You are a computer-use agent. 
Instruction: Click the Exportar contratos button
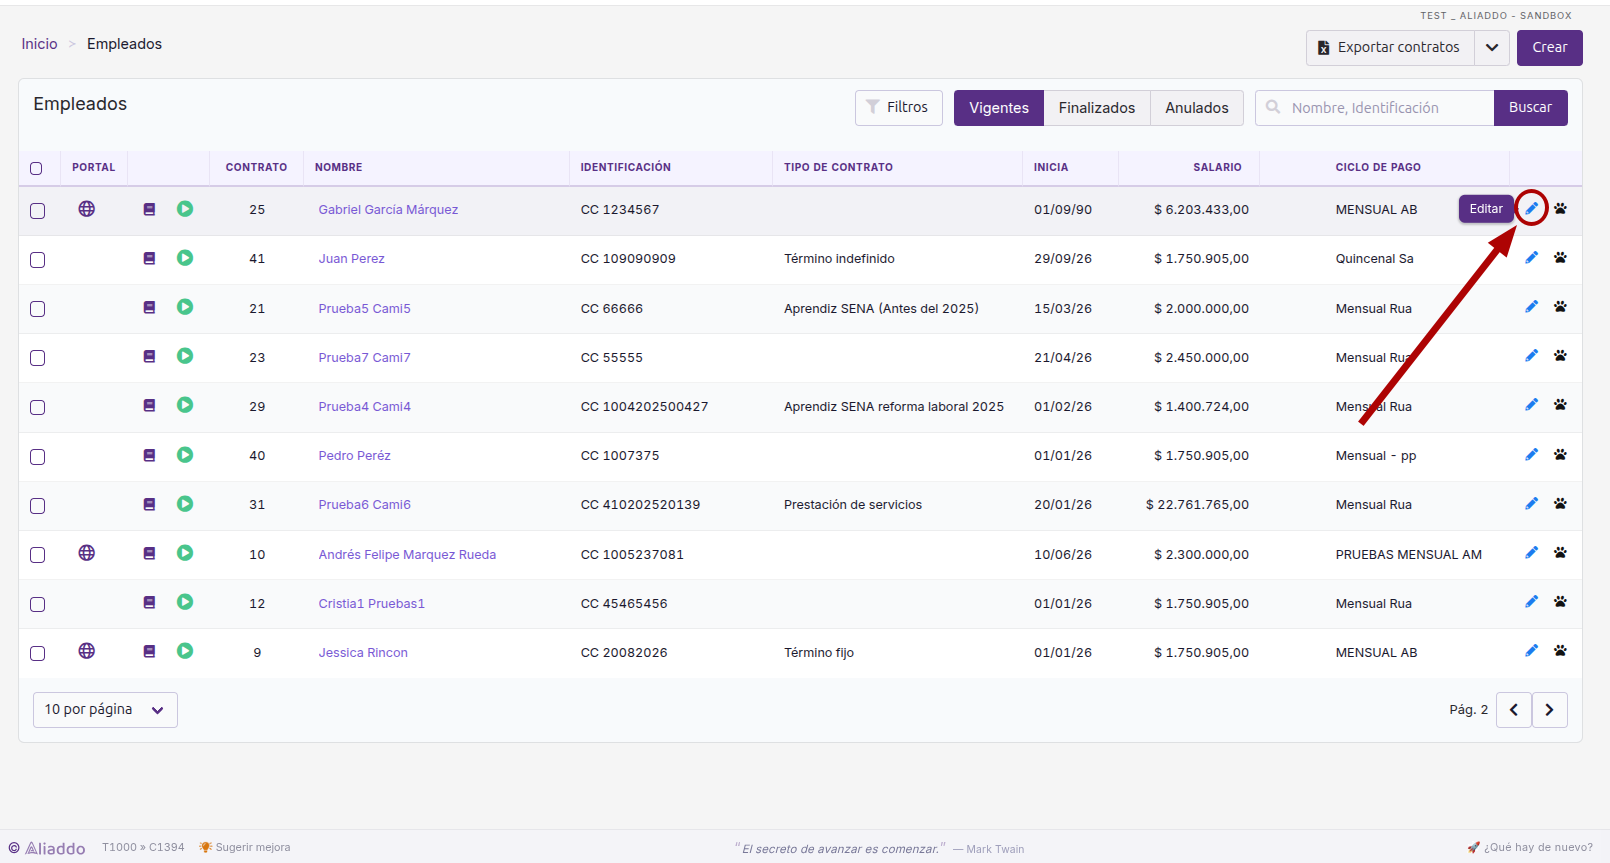(1390, 48)
